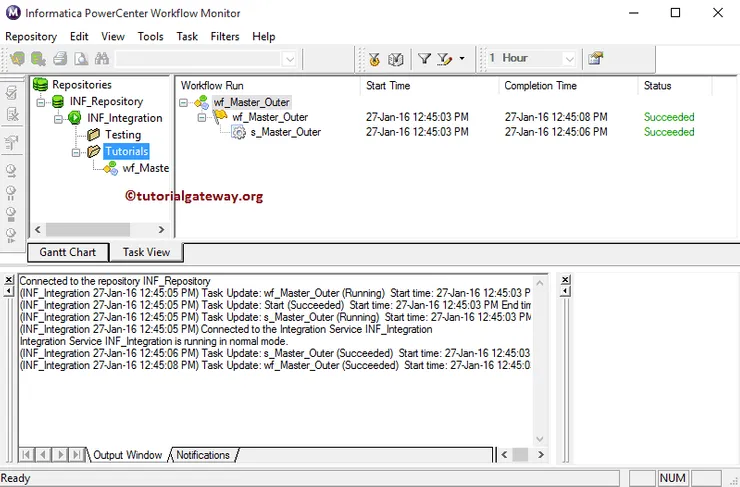Click the binoculars Find icon
740x487 pixels.
101,59
